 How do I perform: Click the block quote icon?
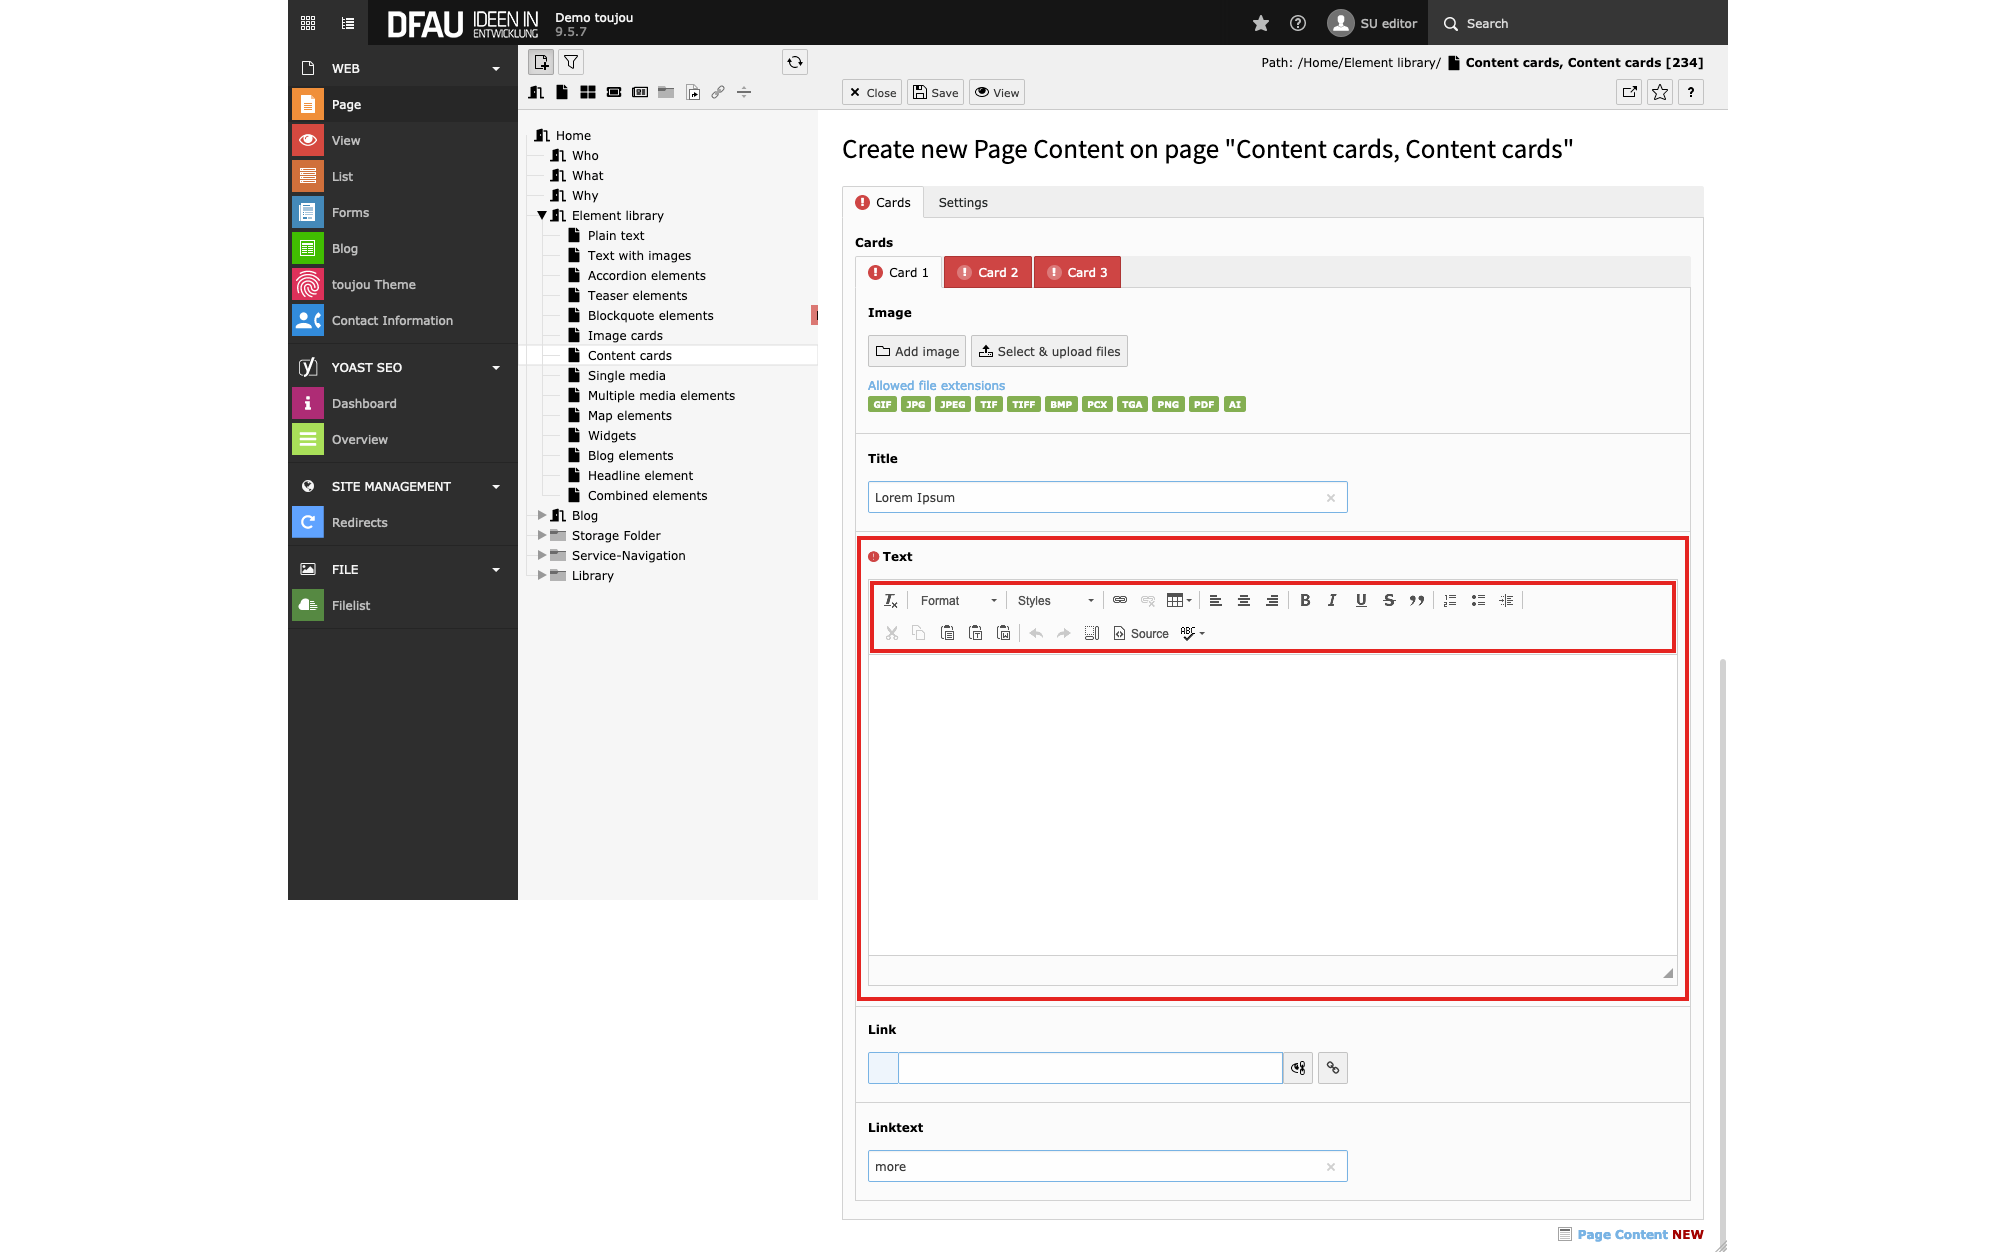[x=1417, y=600]
